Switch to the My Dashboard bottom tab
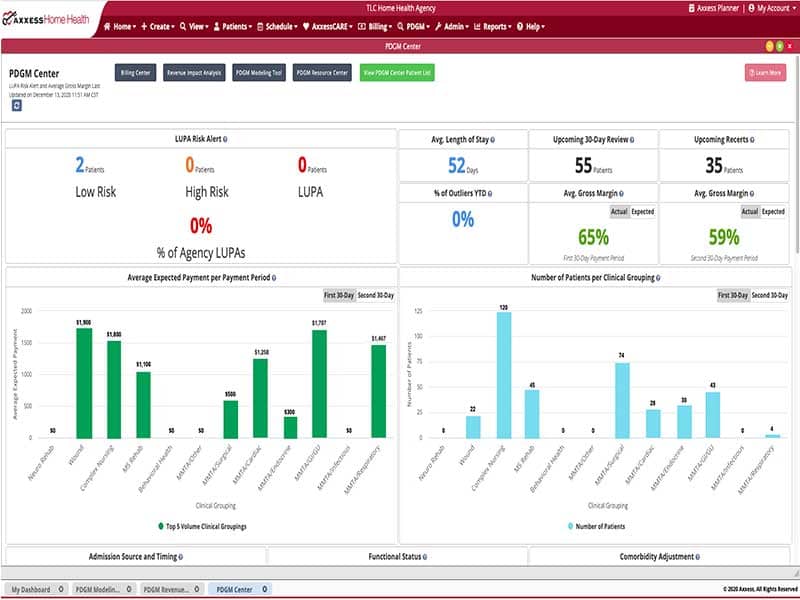The width and height of the screenshot is (800, 600). [35, 590]
